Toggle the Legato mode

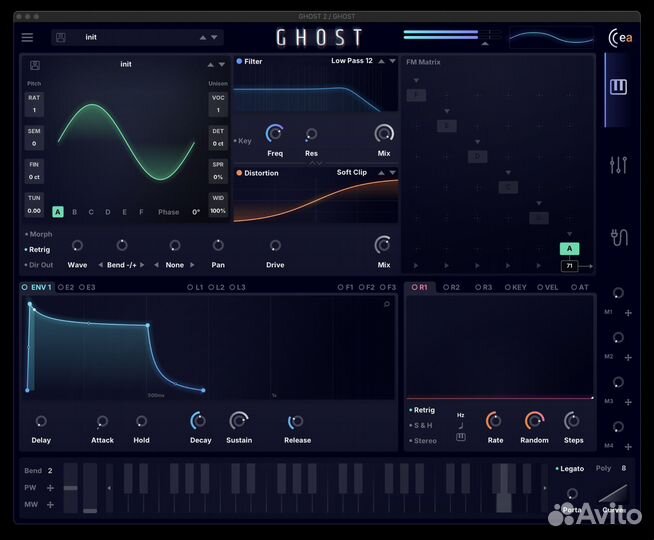570,469
